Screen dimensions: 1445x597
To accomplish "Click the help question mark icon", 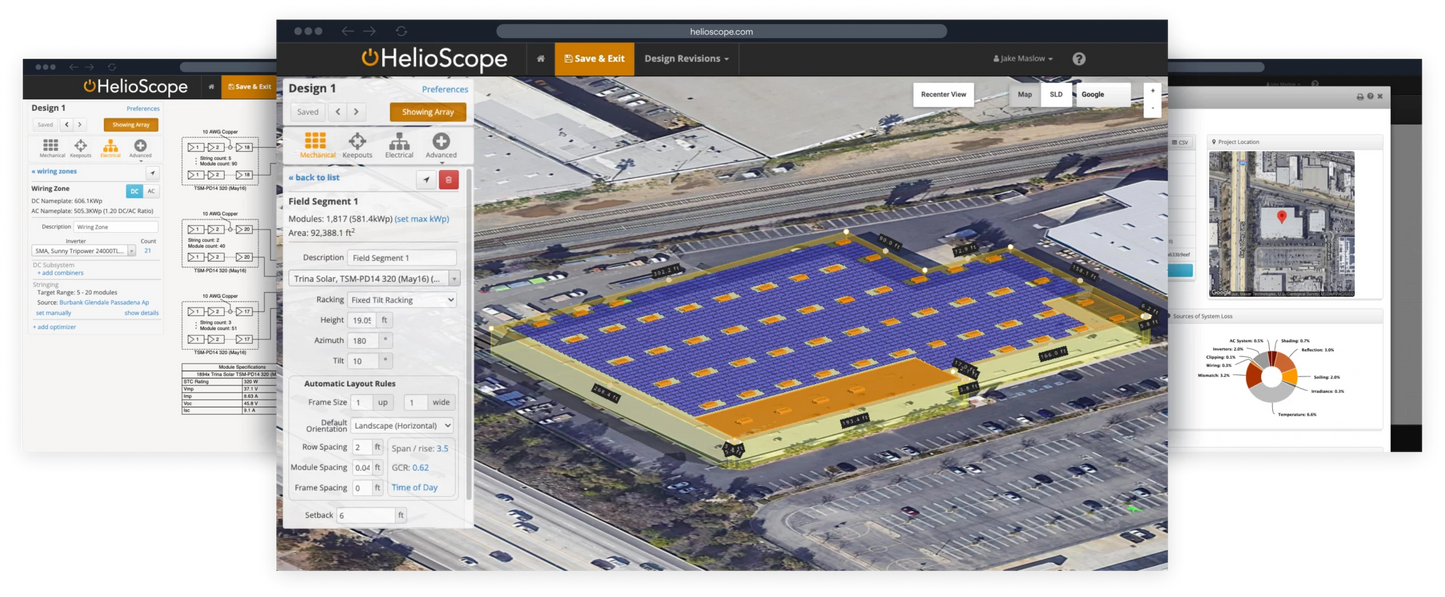I will (1079, 59).
